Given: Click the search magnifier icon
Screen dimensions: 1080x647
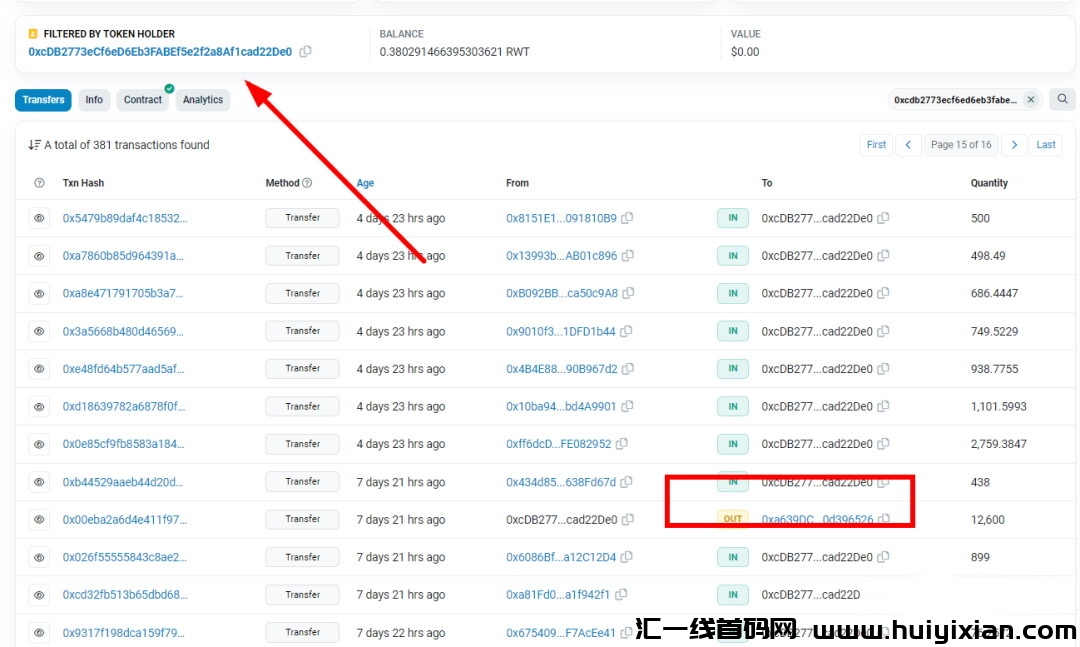Looking at the screenshot, I should pos(1063,99).
